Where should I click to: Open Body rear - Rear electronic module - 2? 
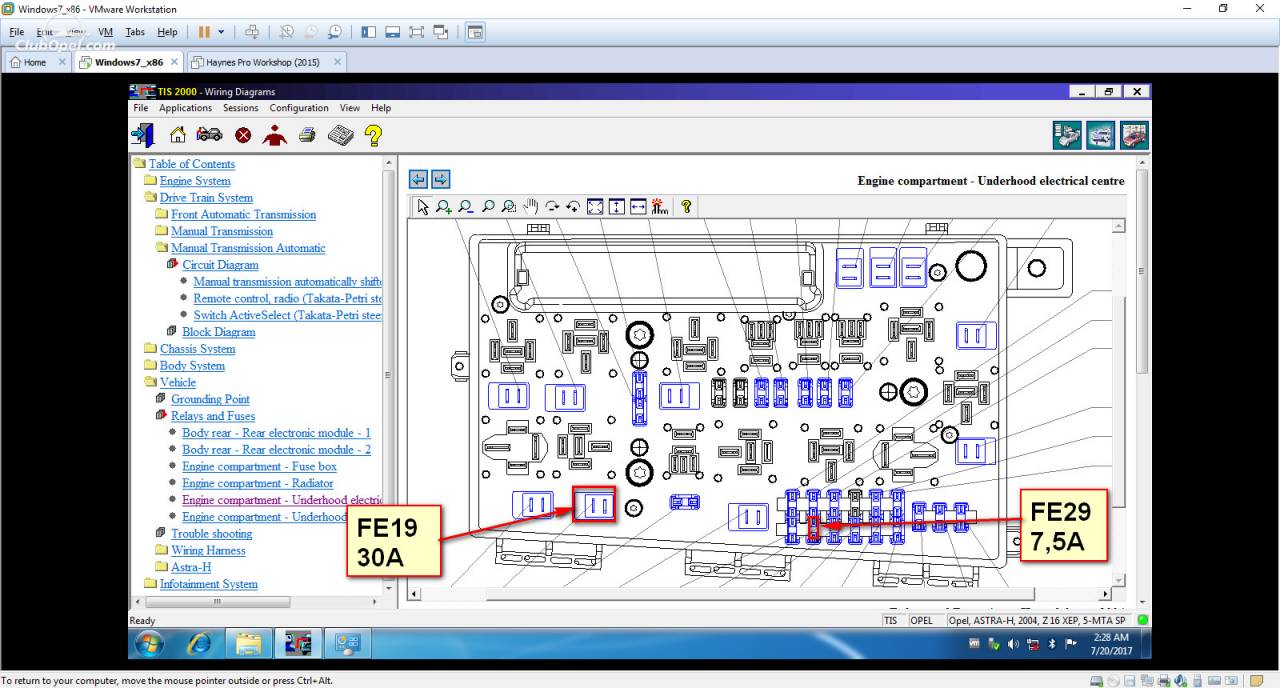click(276, 450)
